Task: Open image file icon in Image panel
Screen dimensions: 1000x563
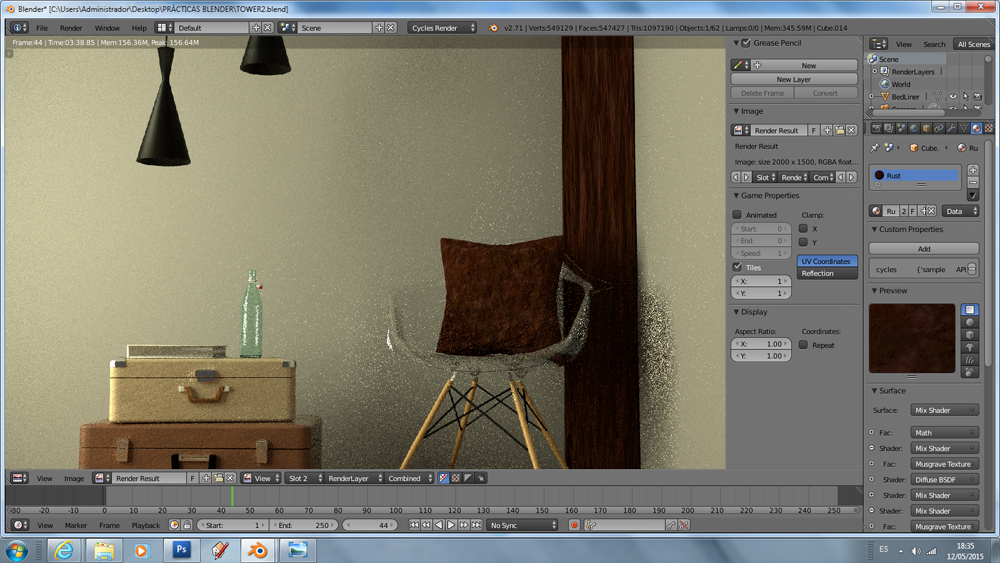Action: coord(839,130)
